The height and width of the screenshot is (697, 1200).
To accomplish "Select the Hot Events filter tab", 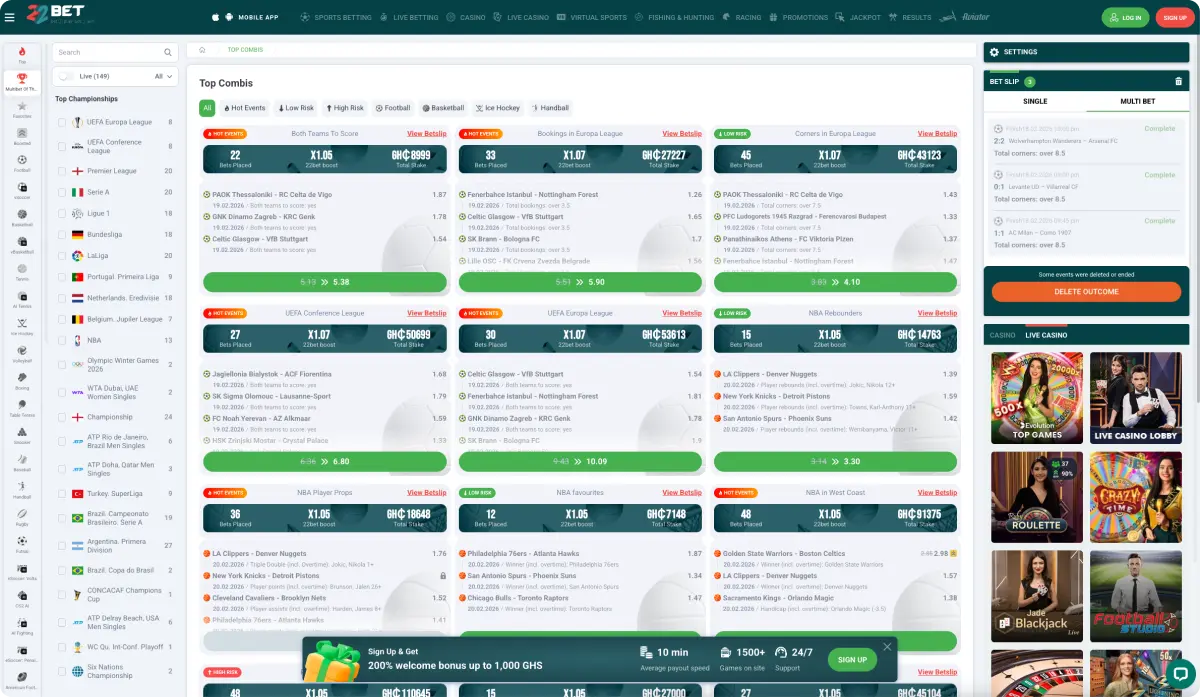I will (x=244, y=108).
